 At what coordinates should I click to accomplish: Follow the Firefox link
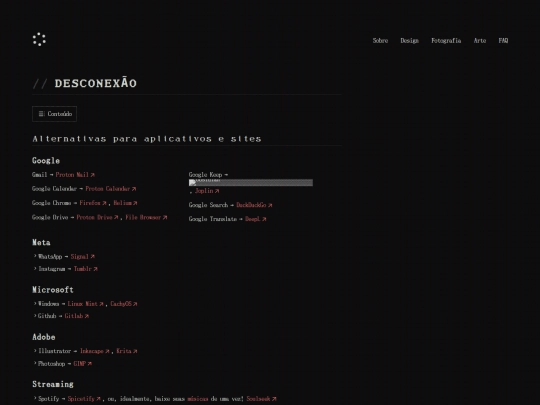[x=93, y=203]
